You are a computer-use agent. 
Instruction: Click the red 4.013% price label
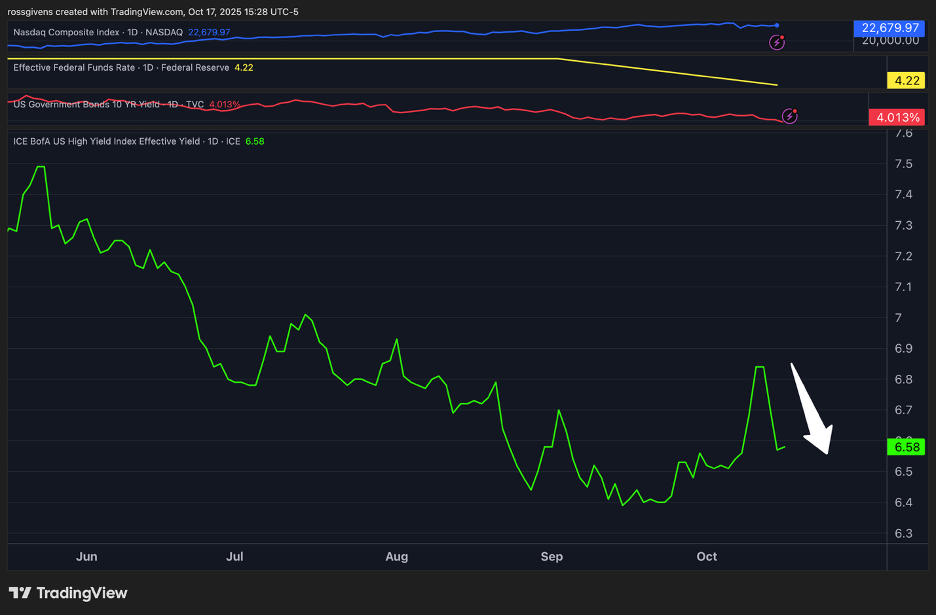[x=896, y=118]
